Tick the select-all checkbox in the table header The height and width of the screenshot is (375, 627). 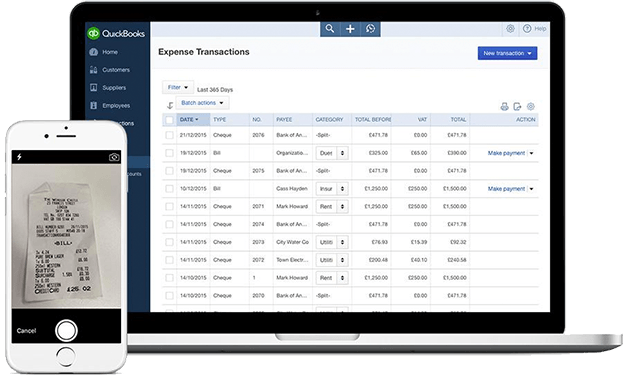coord(169,120)
